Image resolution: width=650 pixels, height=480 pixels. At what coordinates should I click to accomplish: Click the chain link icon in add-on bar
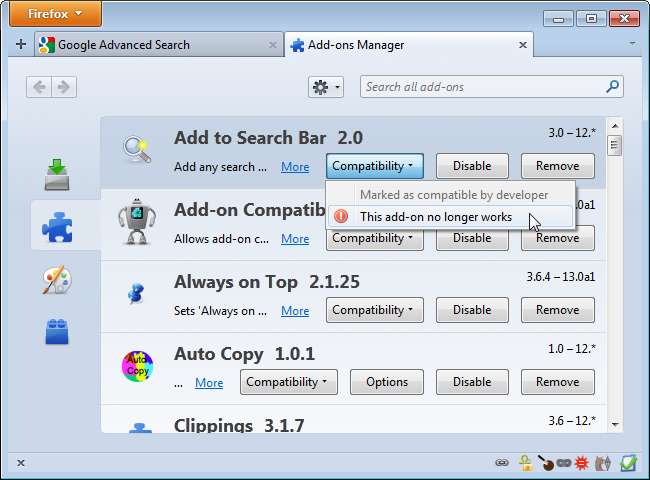502,463
